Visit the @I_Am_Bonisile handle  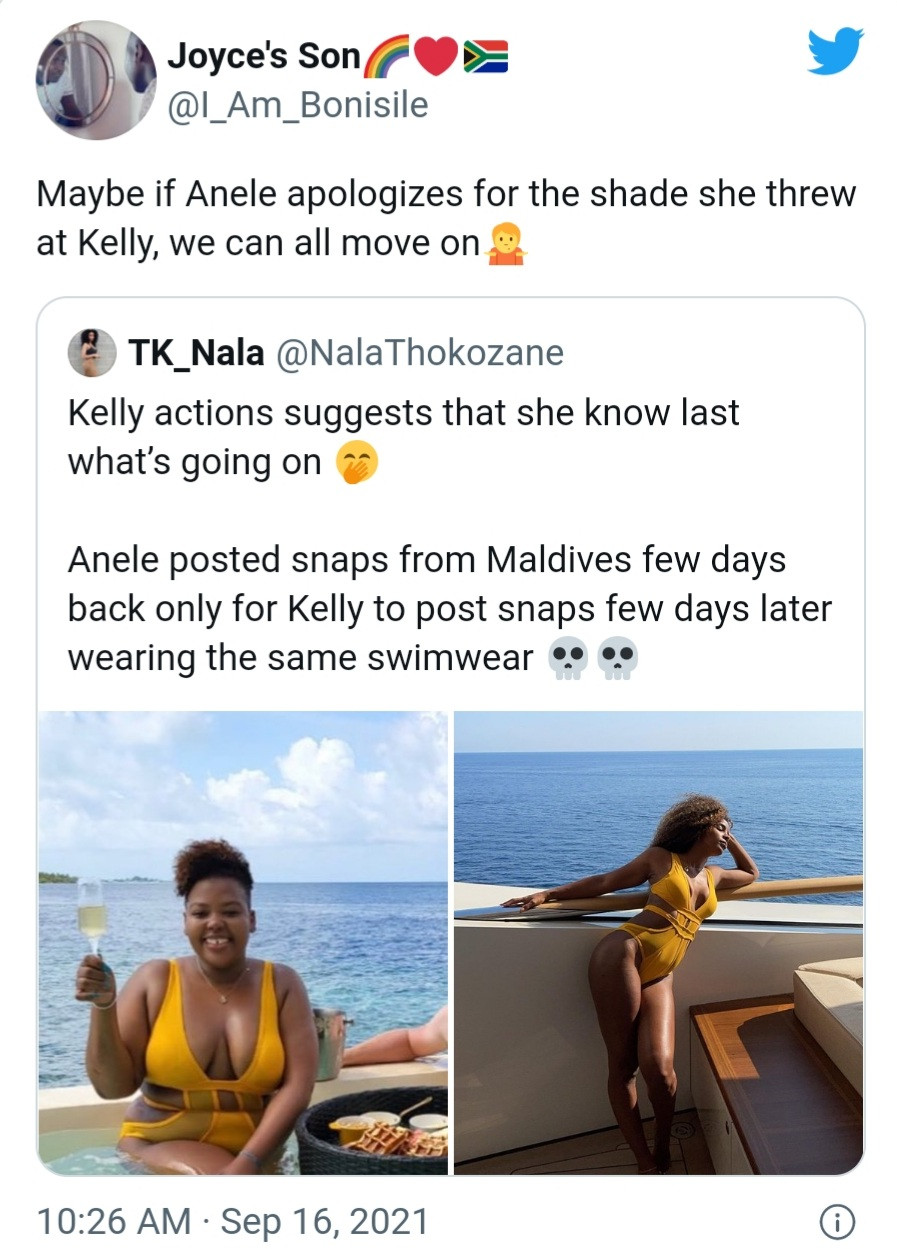point(296,103)
